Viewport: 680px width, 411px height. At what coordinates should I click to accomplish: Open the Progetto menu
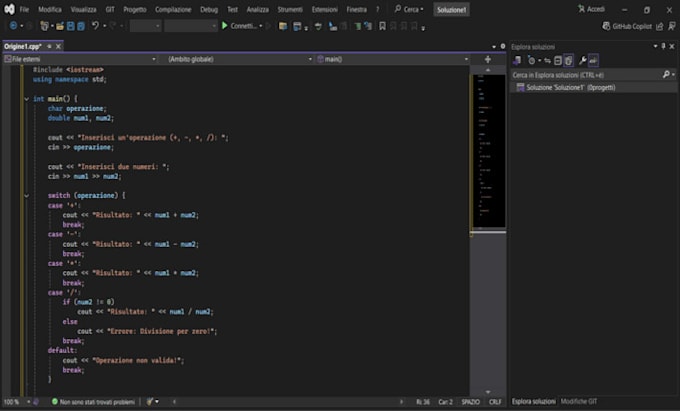point(134,9)
